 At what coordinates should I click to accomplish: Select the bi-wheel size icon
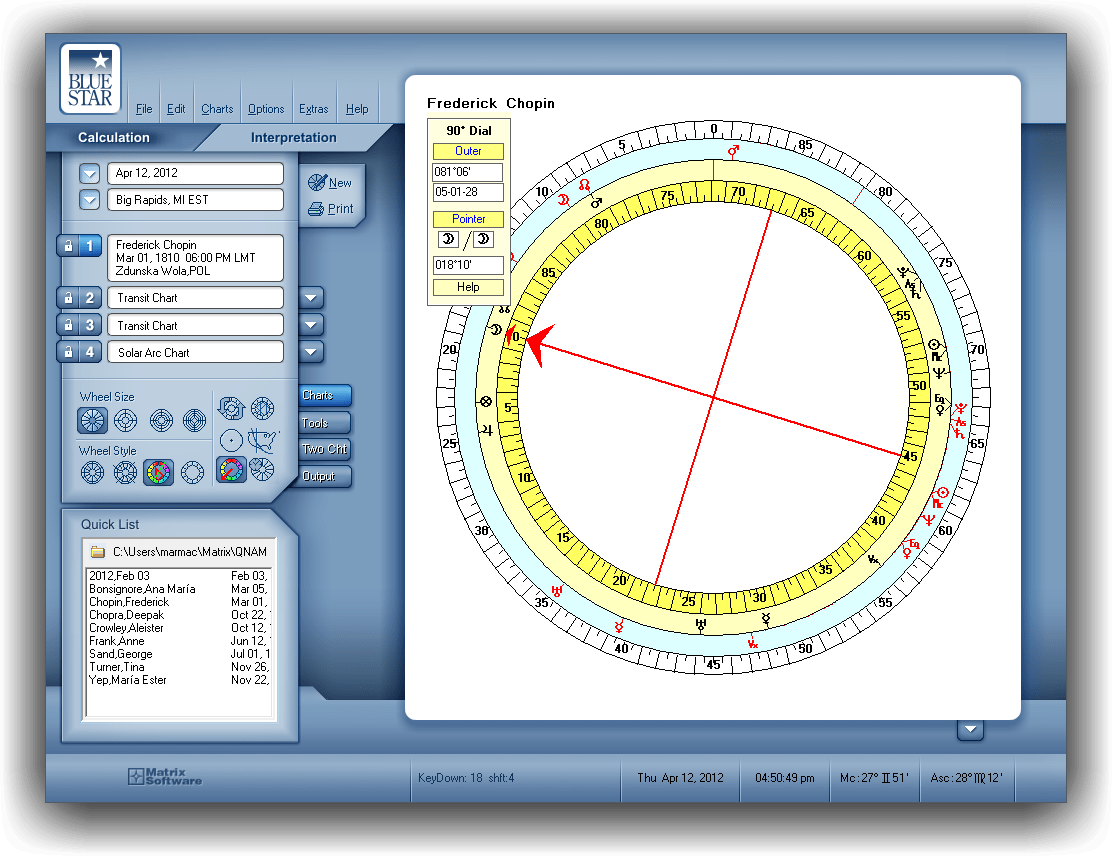pyautogui.click(x=126, y=421)
